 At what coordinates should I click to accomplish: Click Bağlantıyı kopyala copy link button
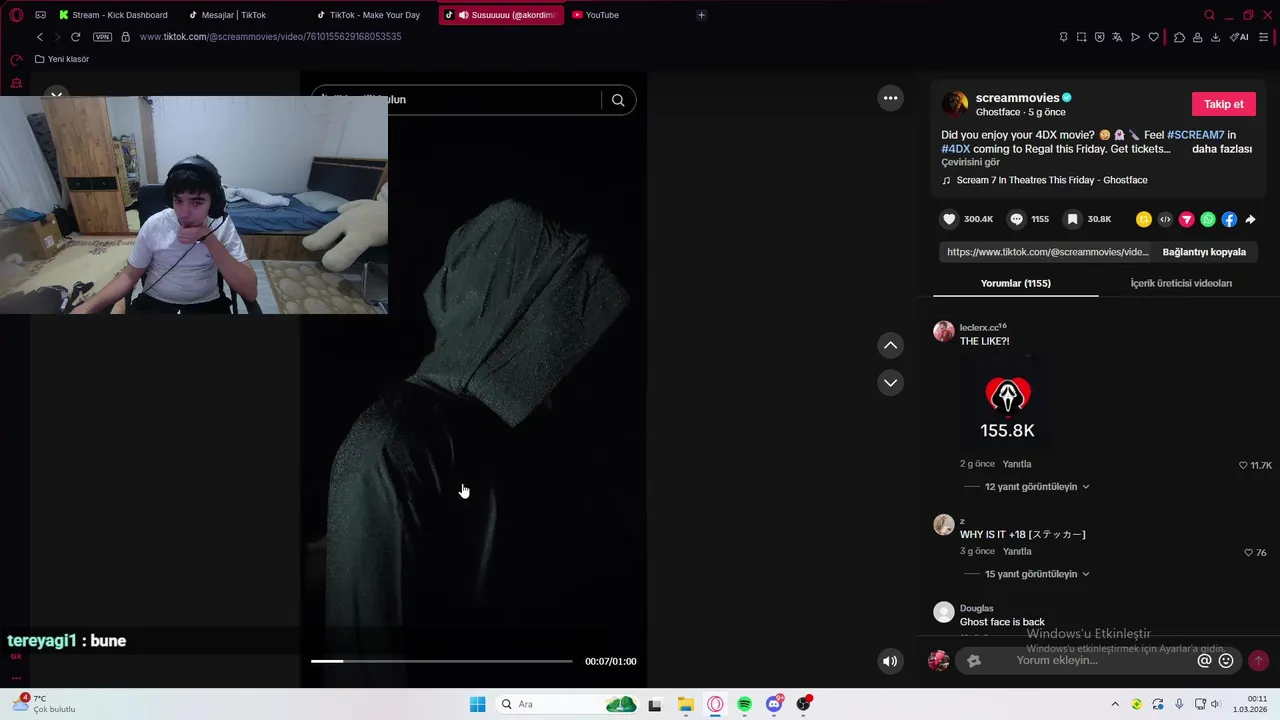(x=1204, y=252)
